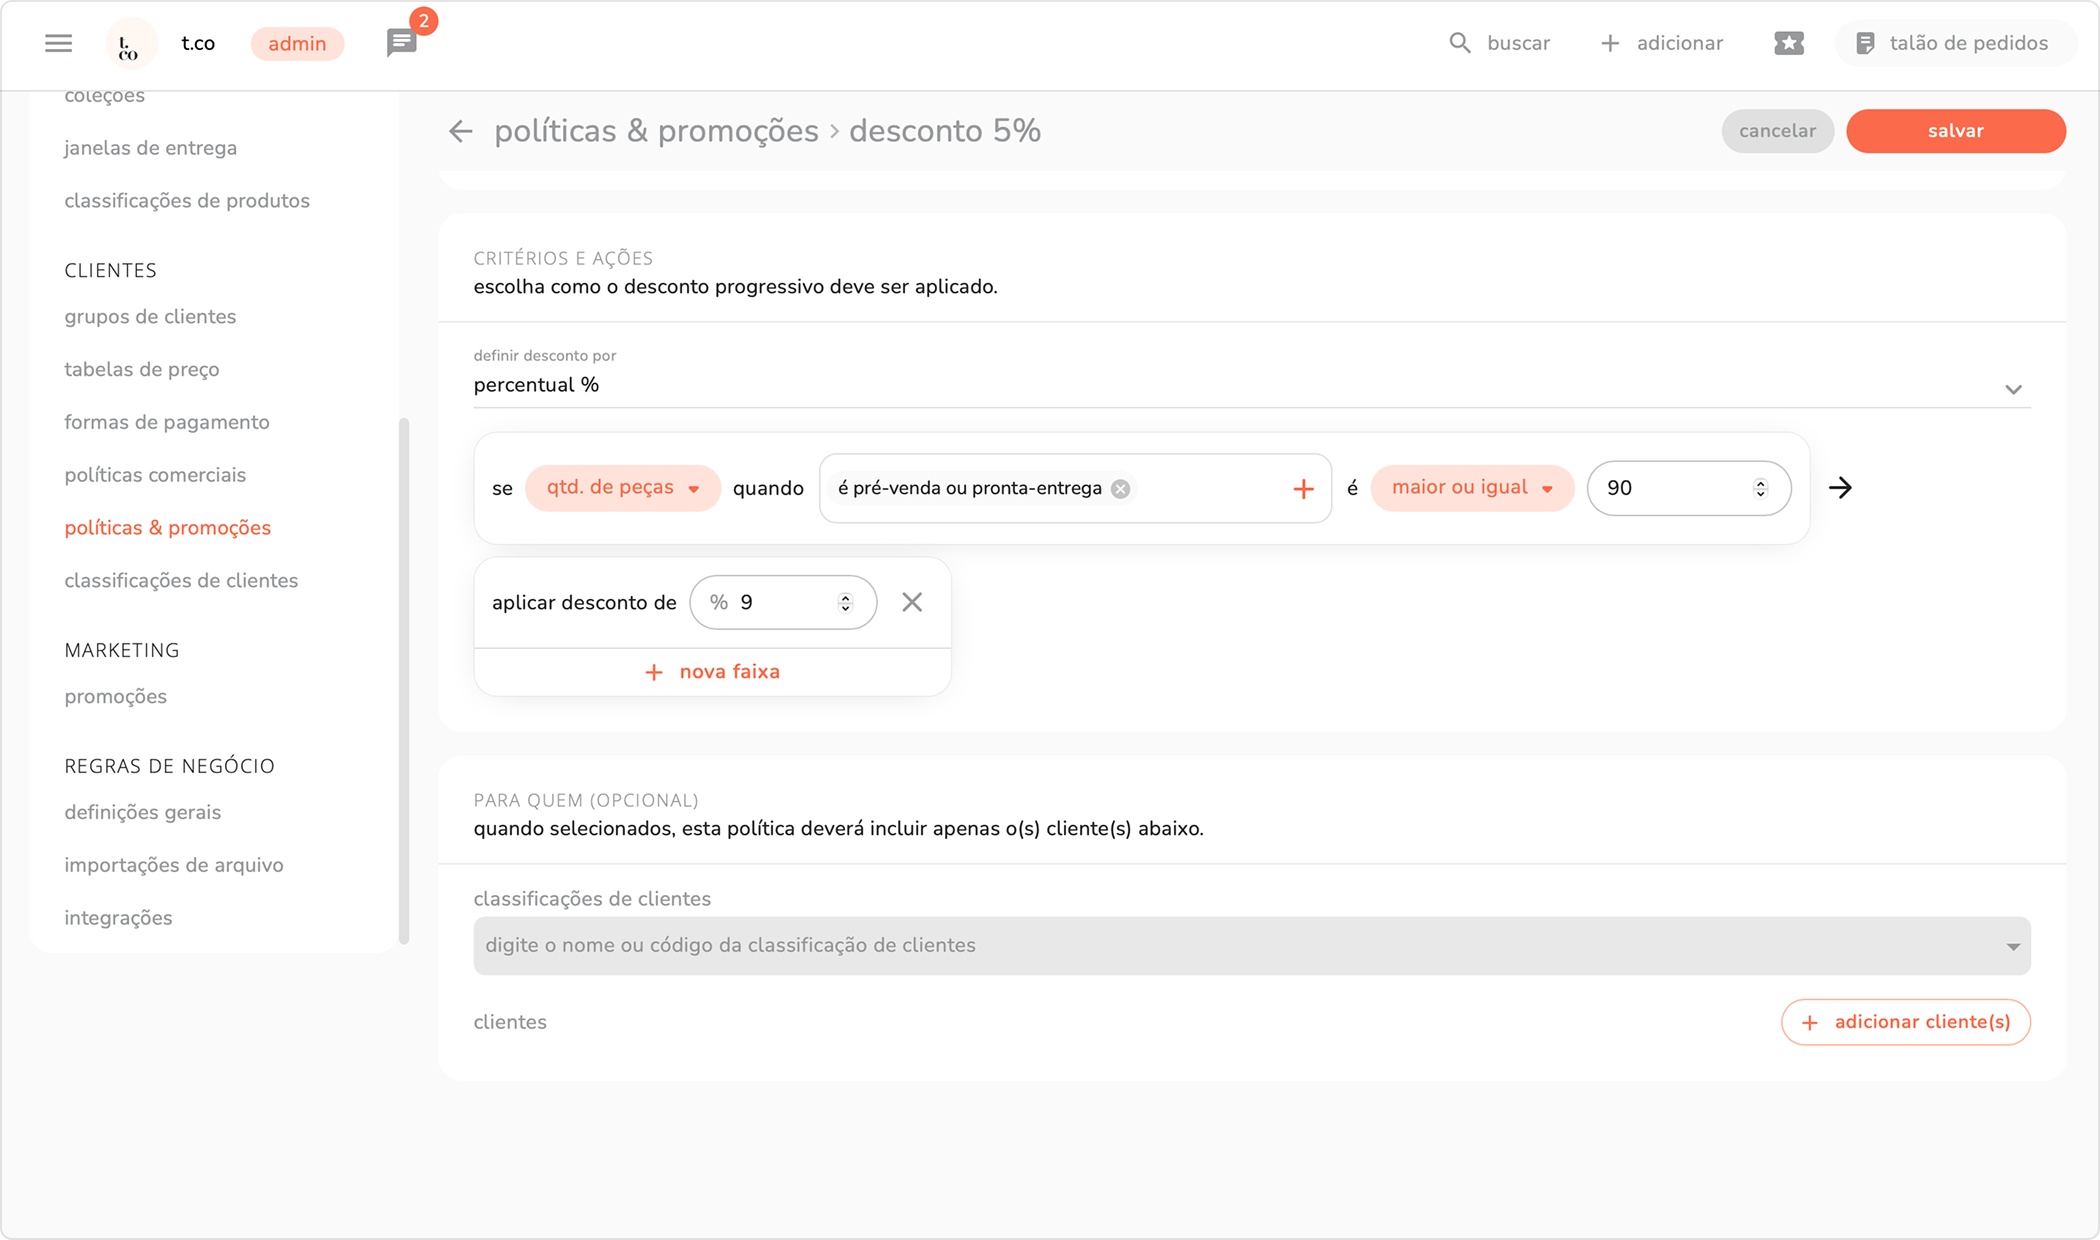Open the classificações de clientes combo box
2100x1240 pixels.
point(1251,946)
